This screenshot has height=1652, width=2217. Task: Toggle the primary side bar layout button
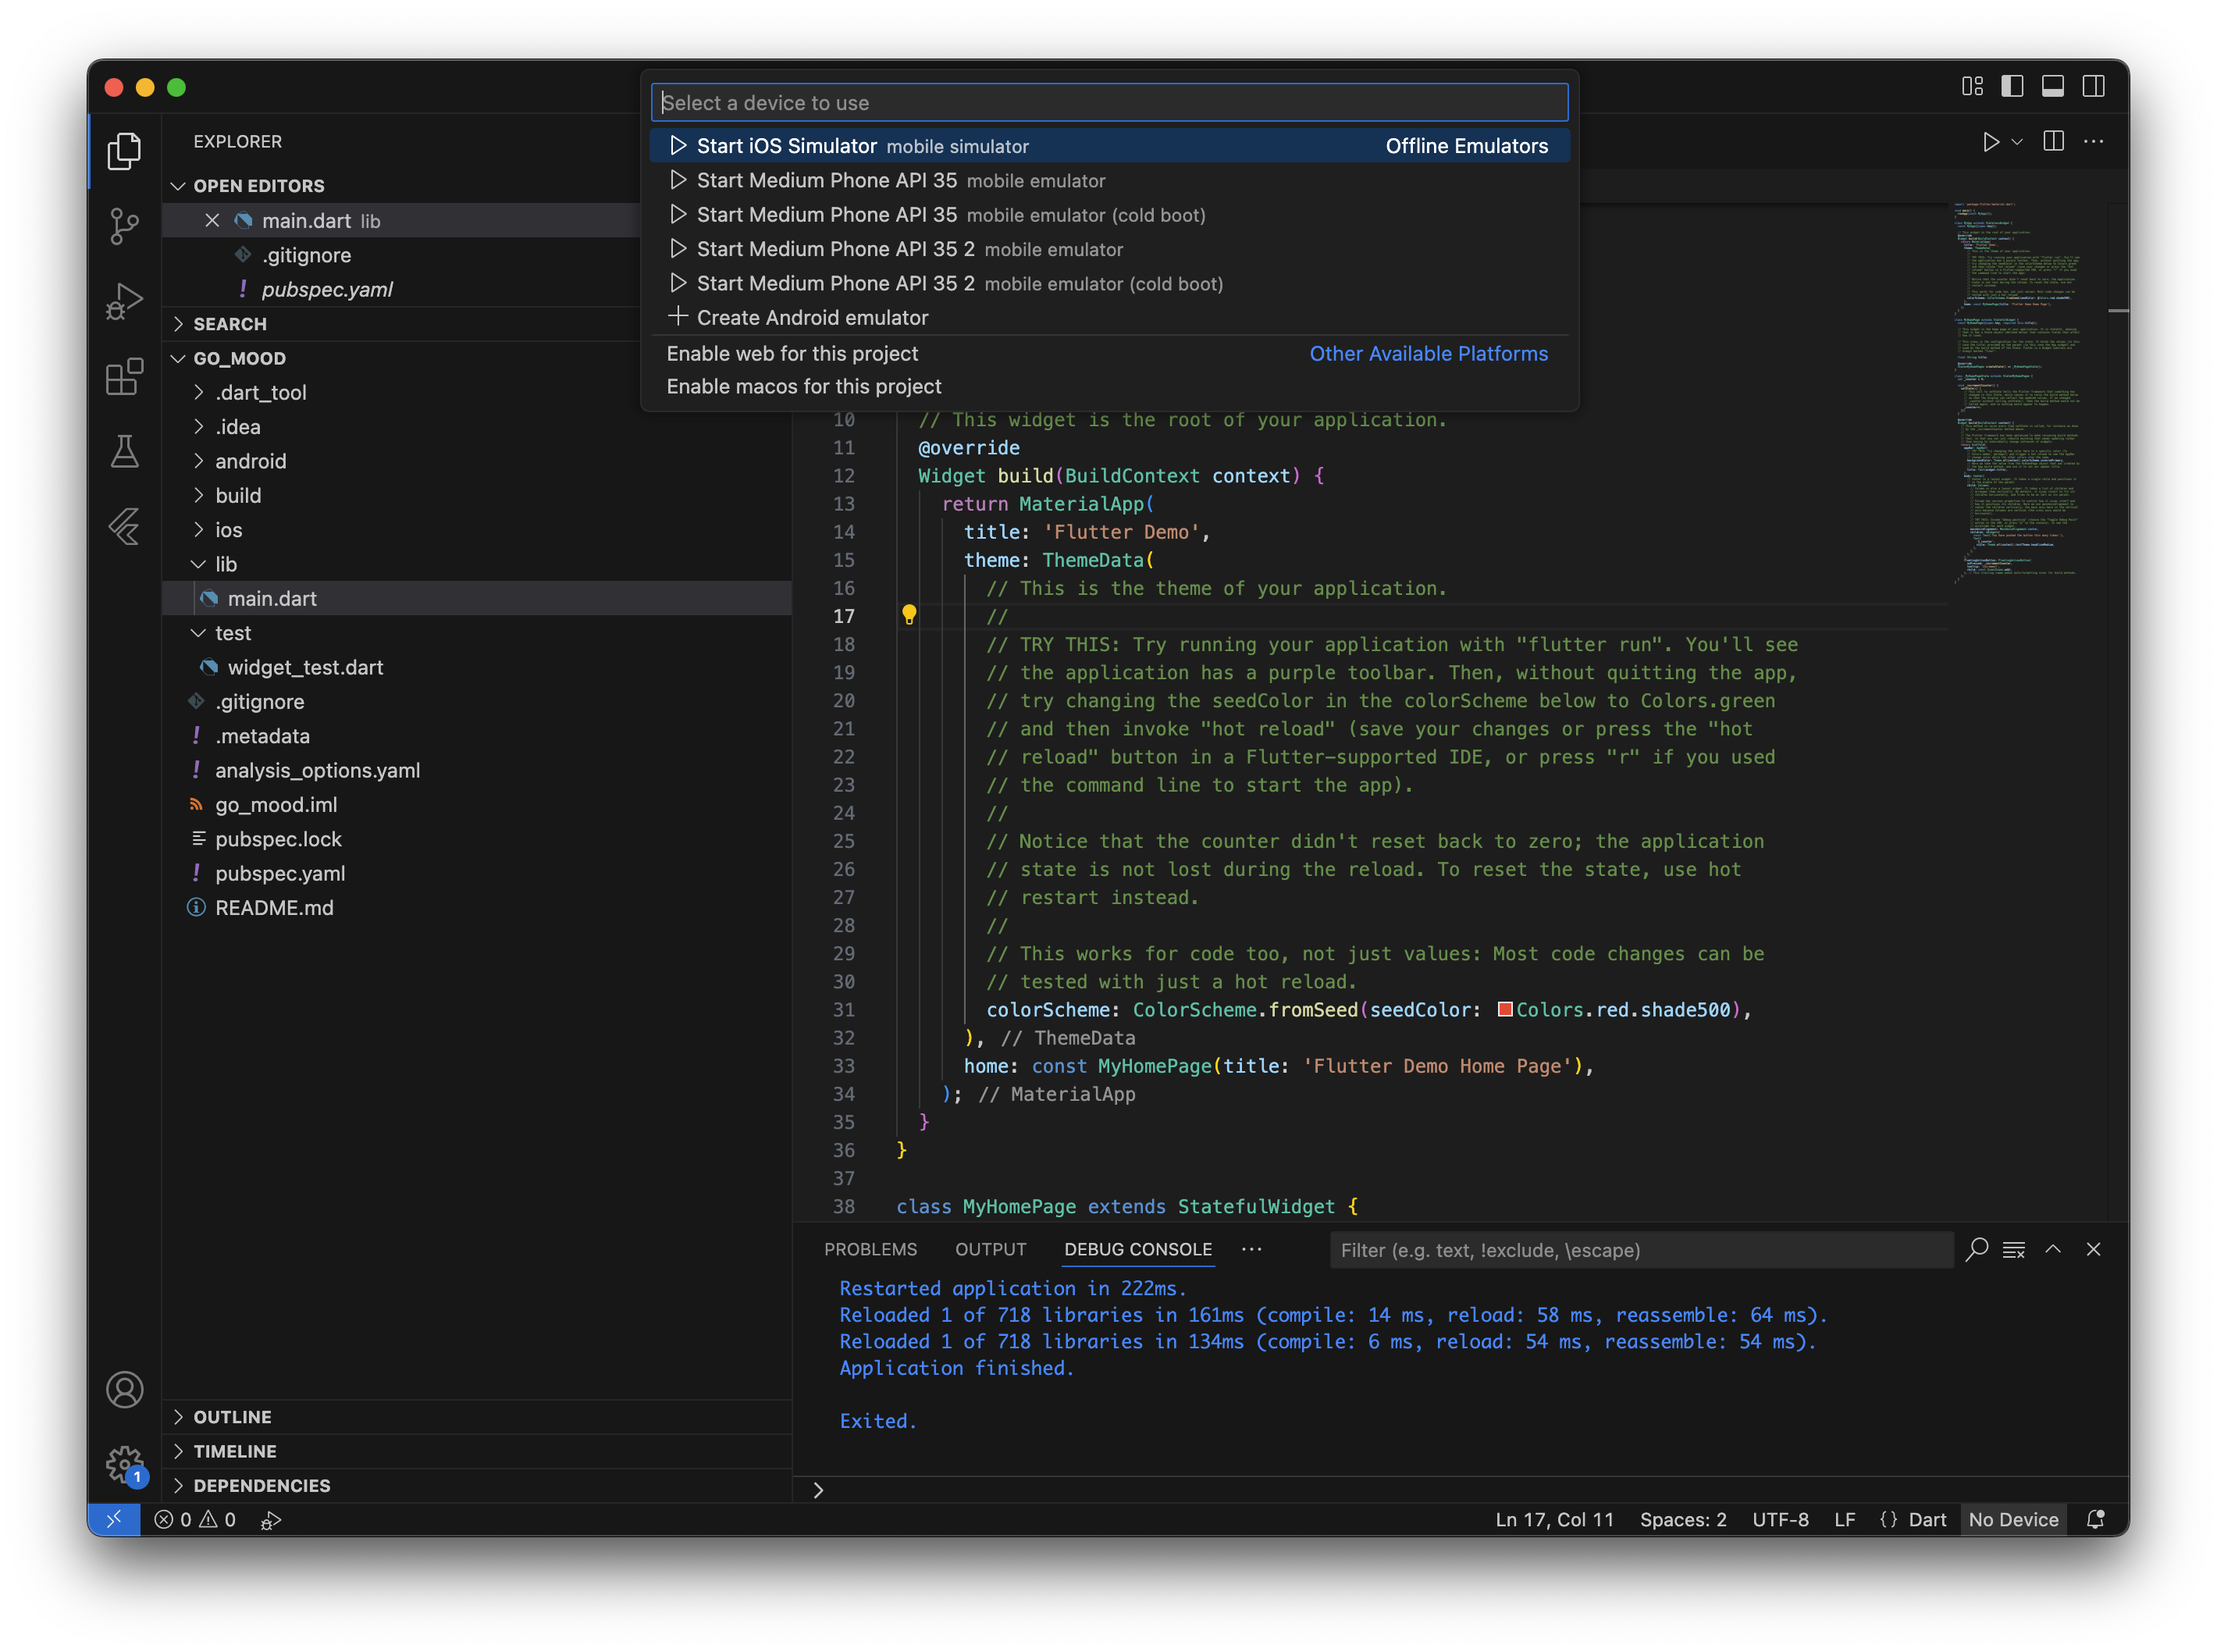pyautogui.click(x=2012, y=87)
